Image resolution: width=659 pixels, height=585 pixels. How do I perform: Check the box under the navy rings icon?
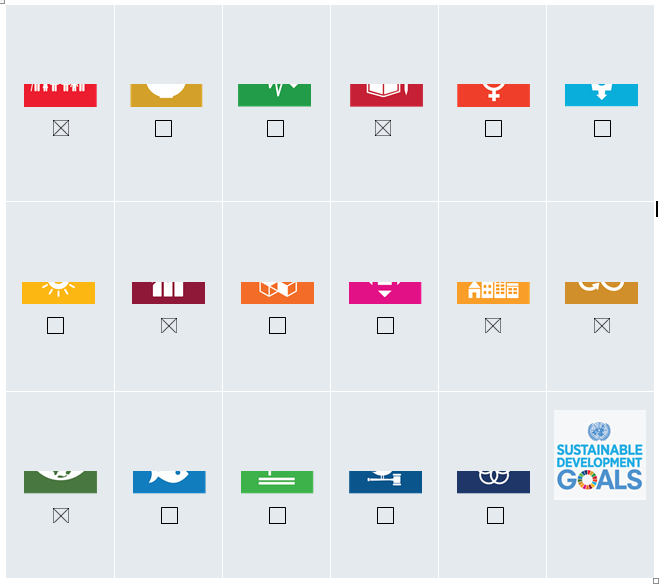(495, 516)
